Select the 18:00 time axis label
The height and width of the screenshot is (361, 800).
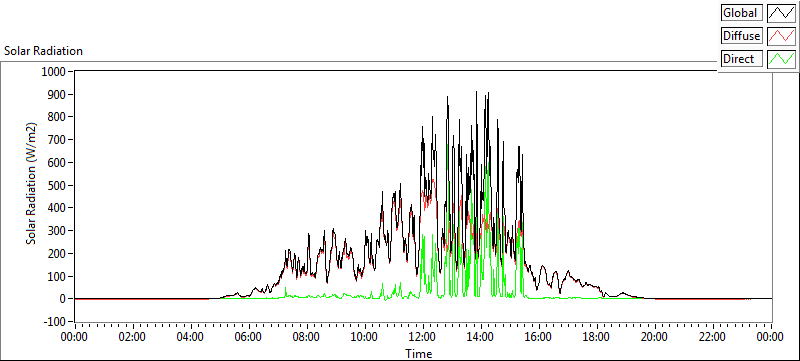pyautogui.click(x=597, y=337)
